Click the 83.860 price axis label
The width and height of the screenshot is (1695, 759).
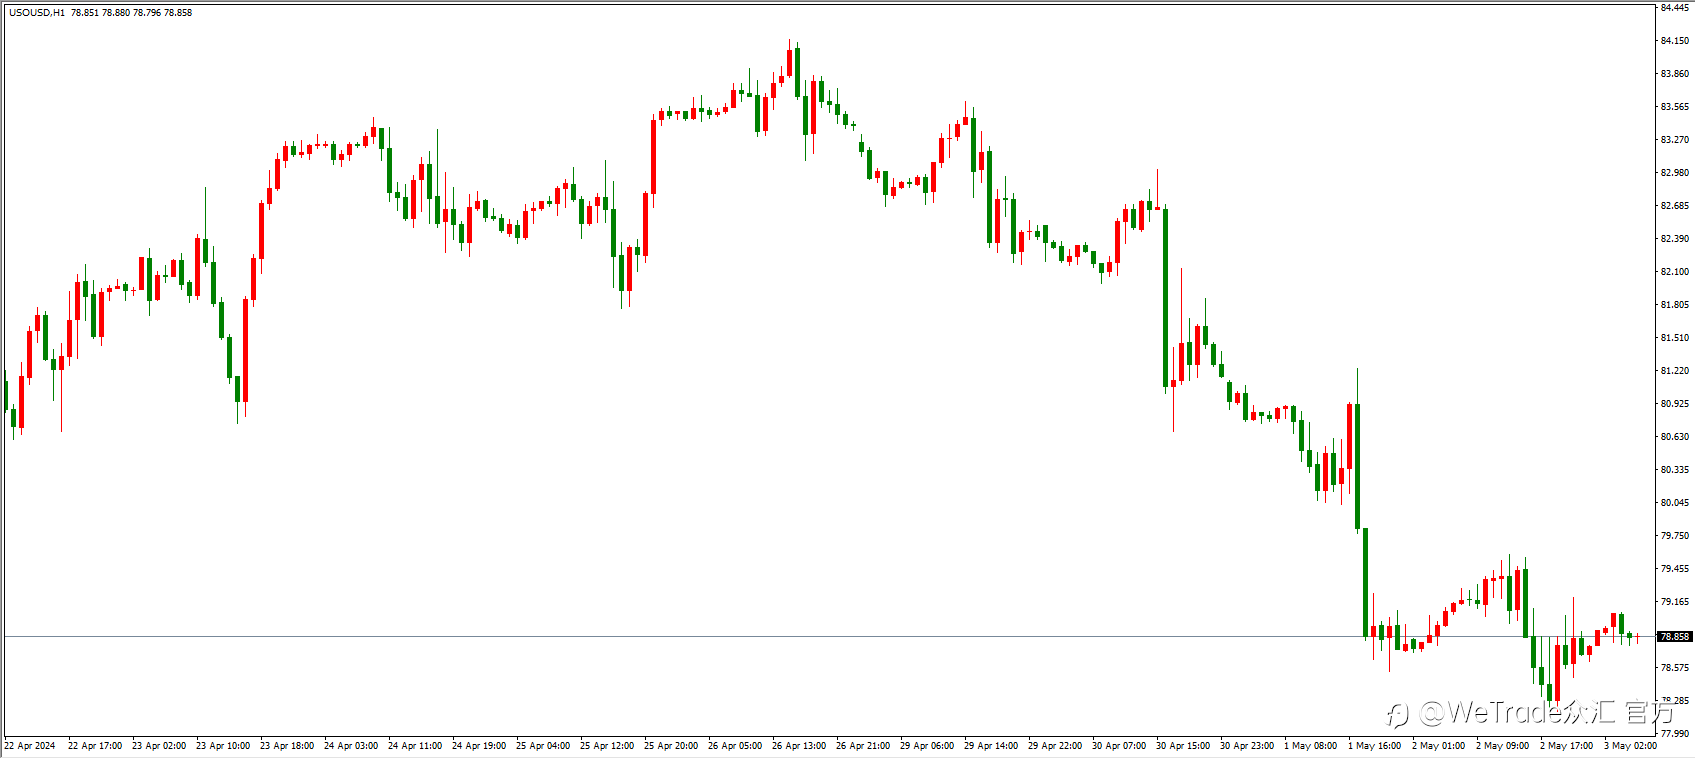1675,74
